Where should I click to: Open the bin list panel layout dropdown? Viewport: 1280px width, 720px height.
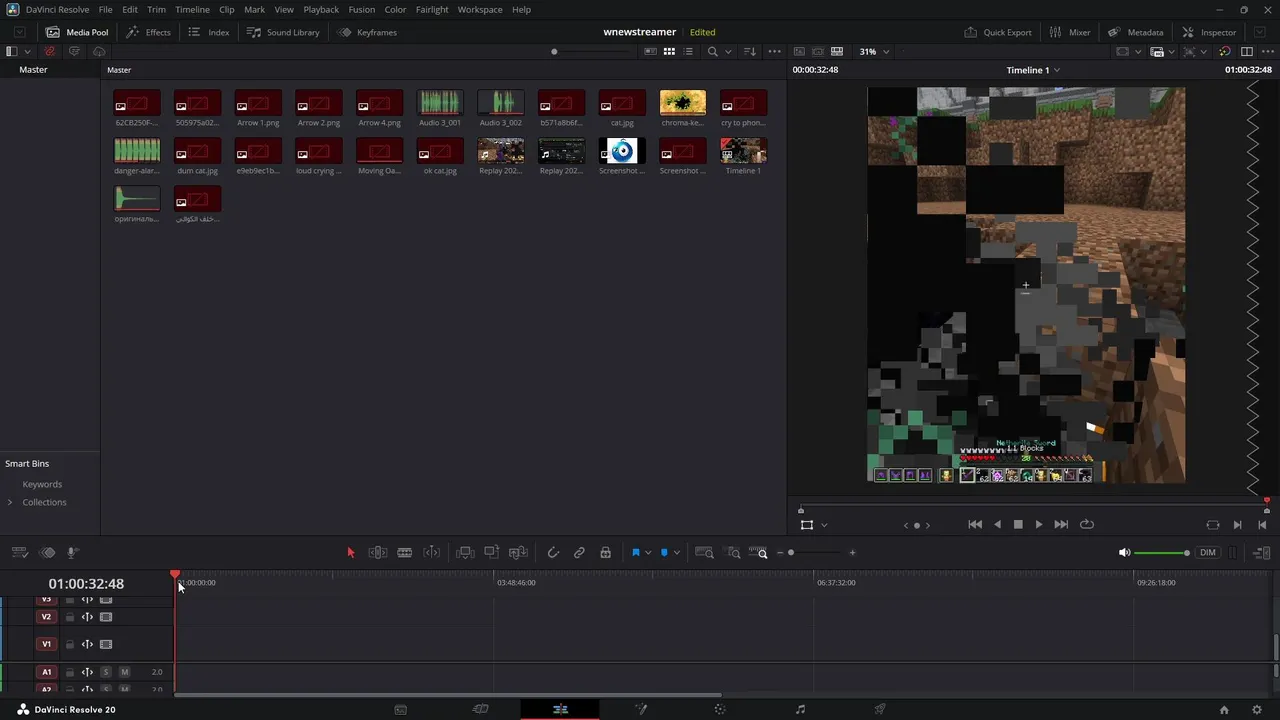(27, 51)
